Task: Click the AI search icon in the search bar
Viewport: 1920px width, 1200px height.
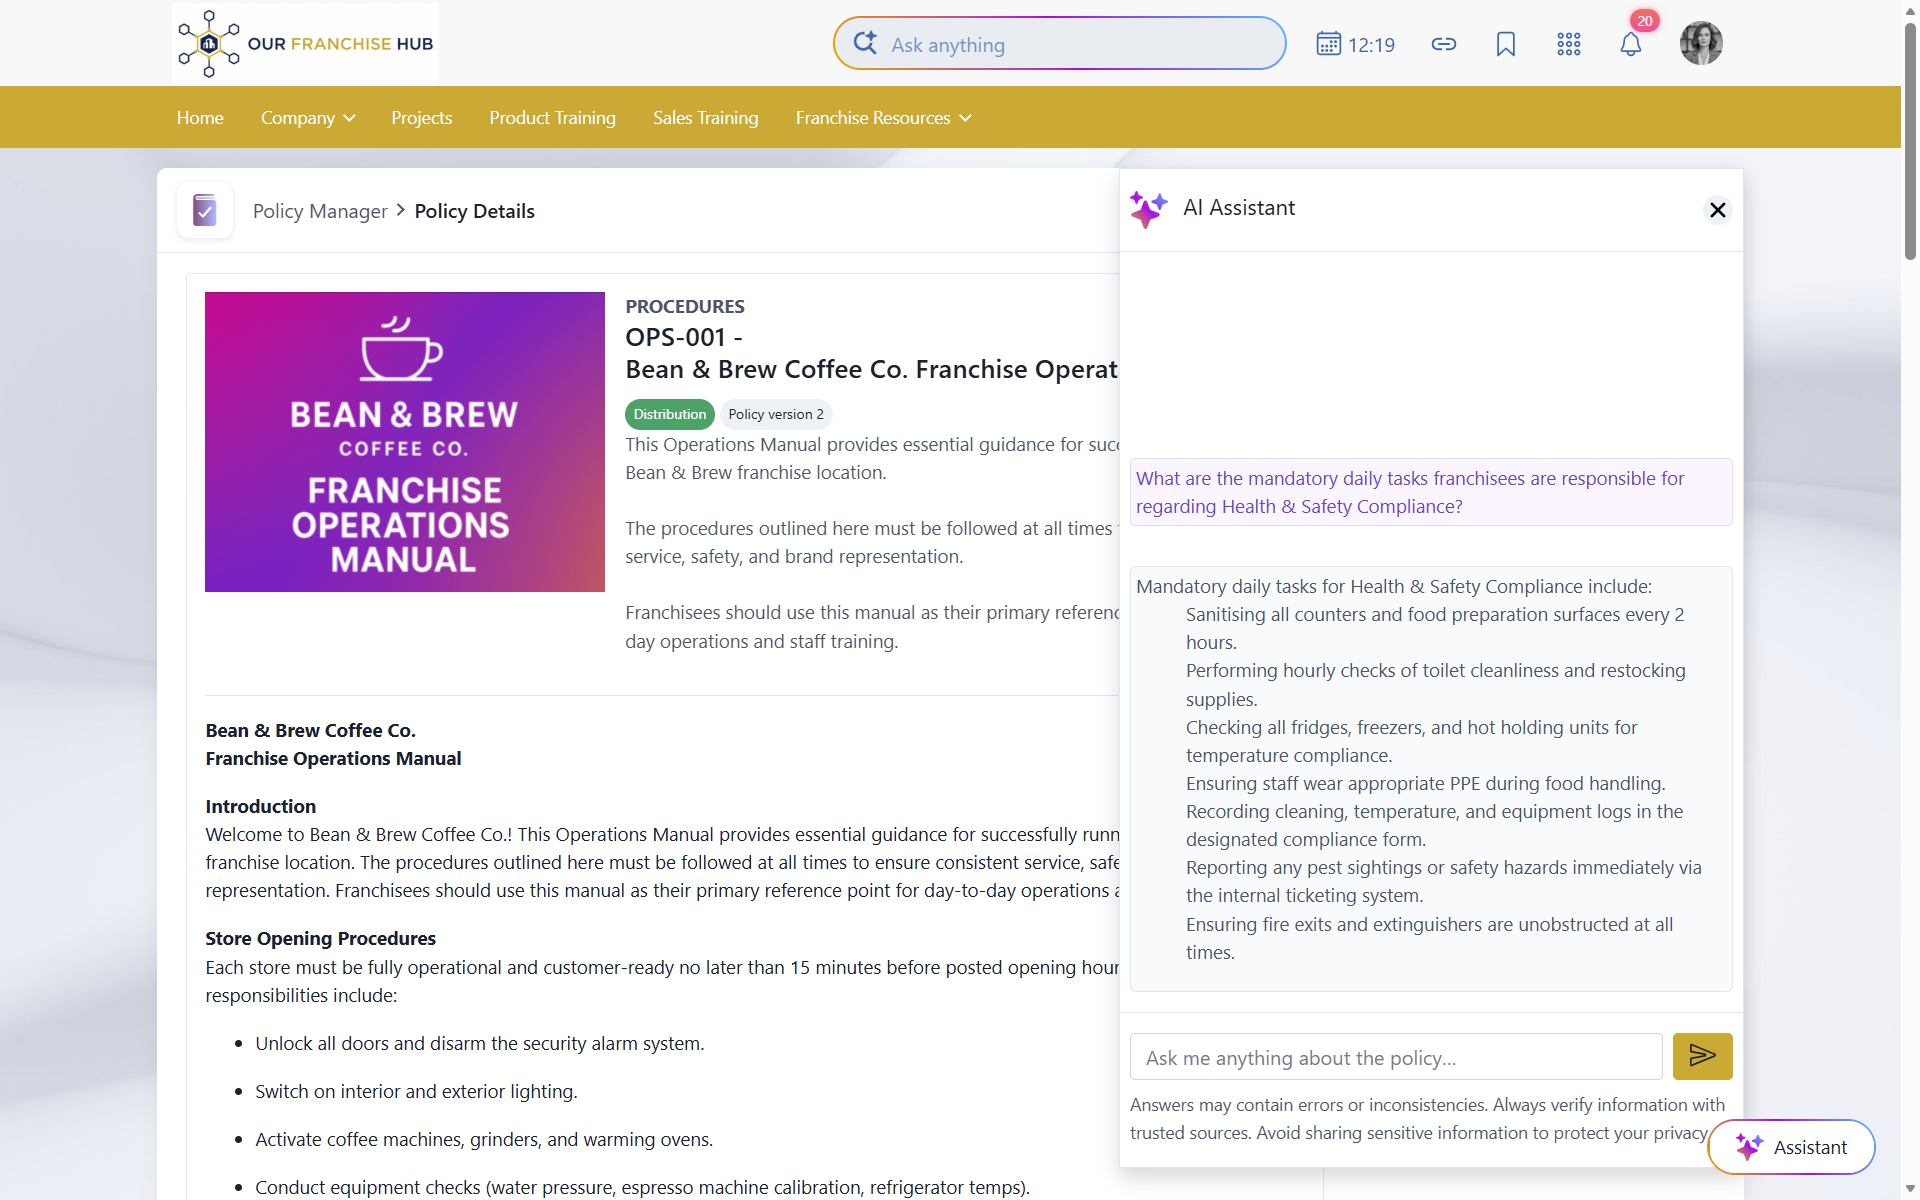Action: click(x=865, y=43)
